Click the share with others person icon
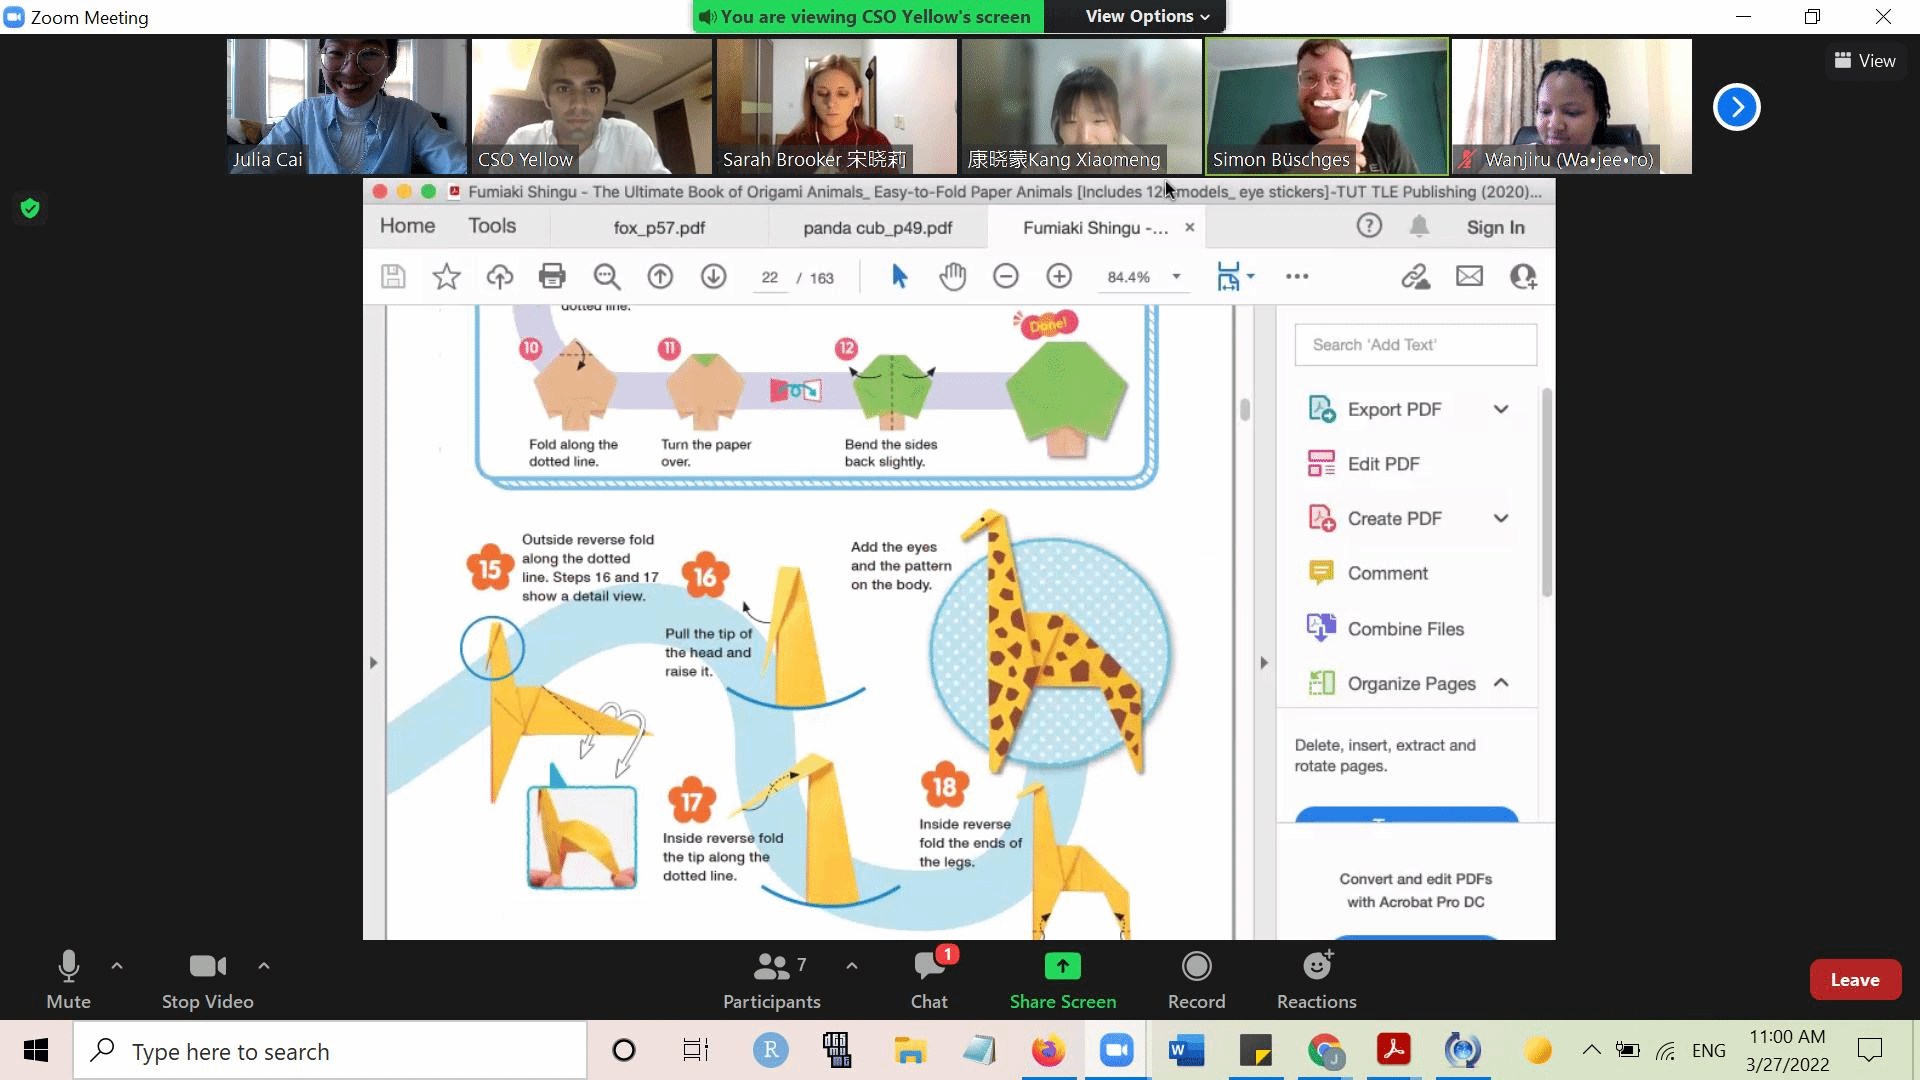 (x=1523, y=277)
